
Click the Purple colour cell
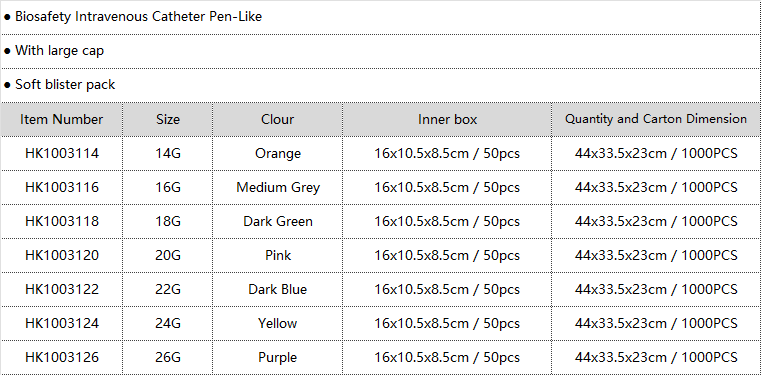(x=277, y=358)
